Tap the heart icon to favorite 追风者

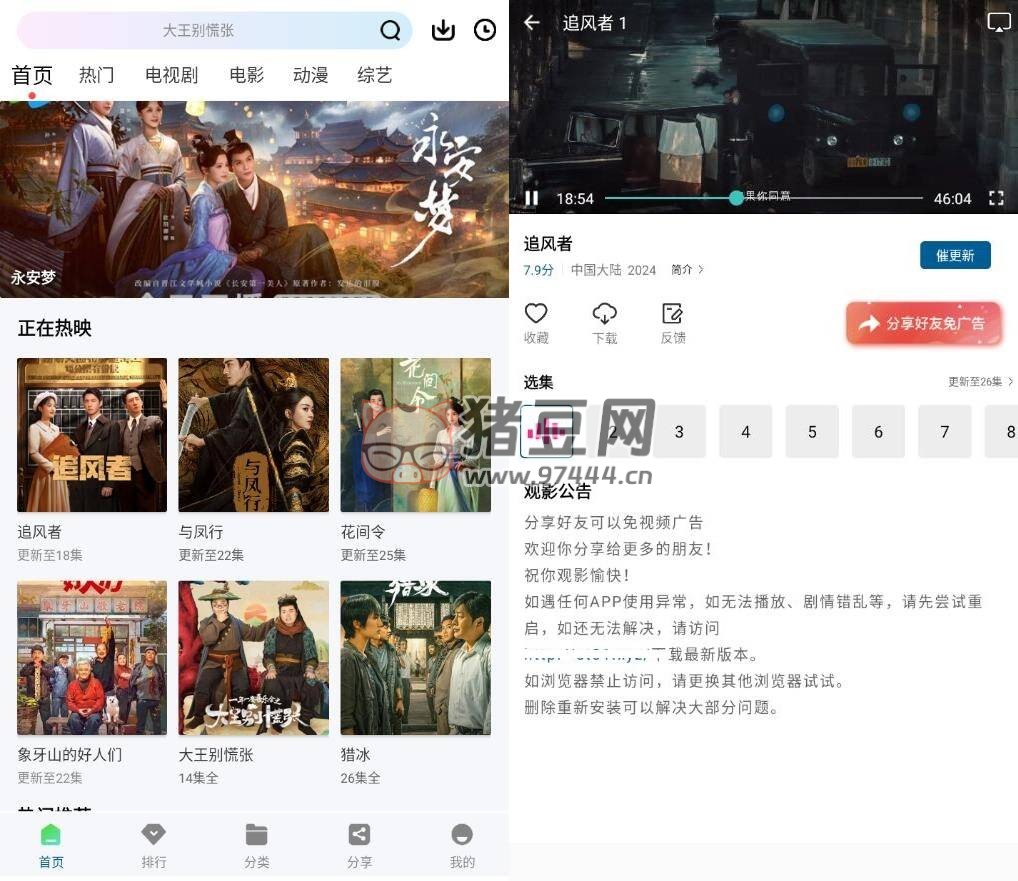(536, 314)
